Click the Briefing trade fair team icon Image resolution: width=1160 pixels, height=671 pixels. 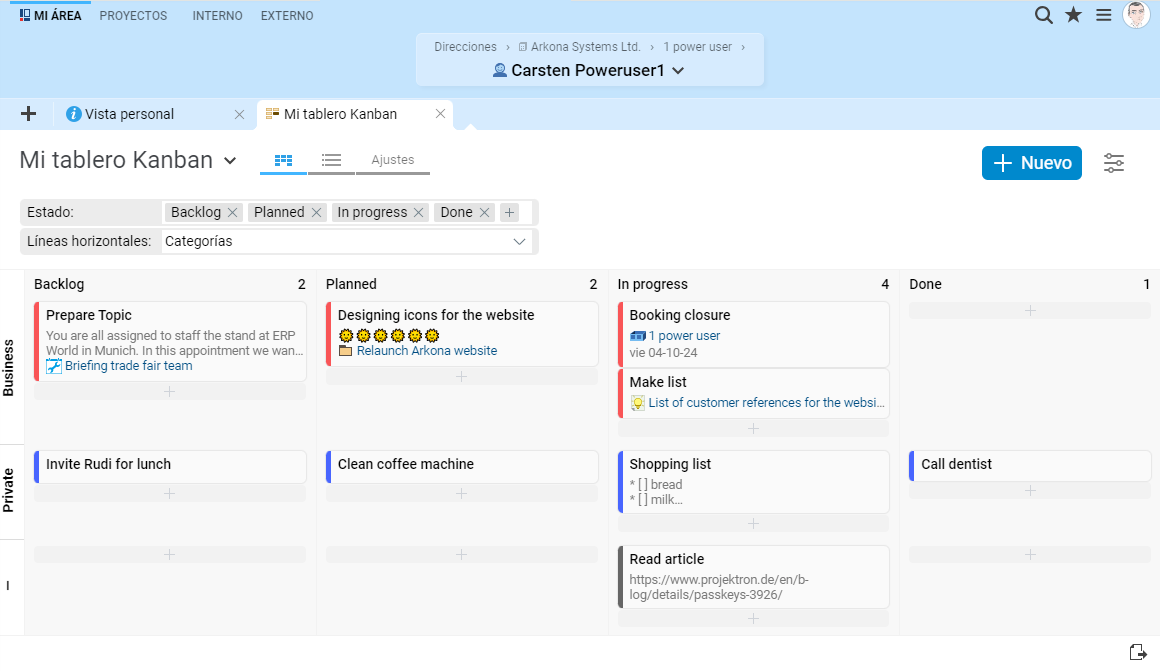coord(54,366)
